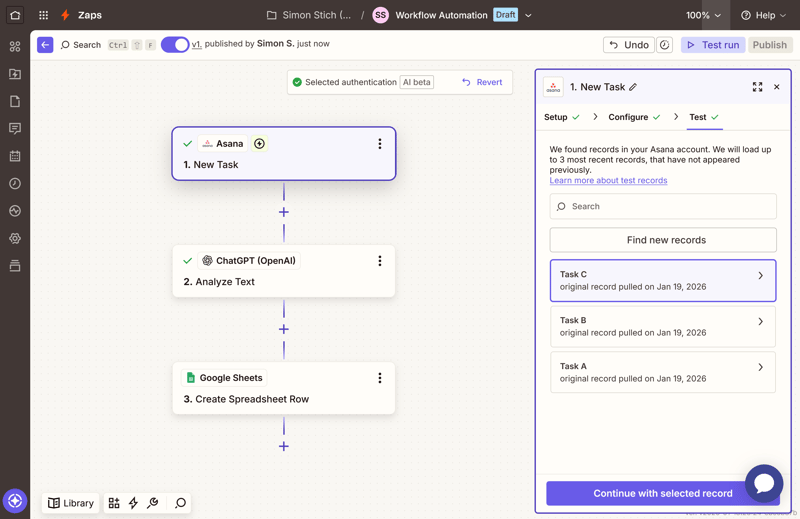Expand the New Task panel to fullscreen

pyautogui.click(x=757, y=87)
